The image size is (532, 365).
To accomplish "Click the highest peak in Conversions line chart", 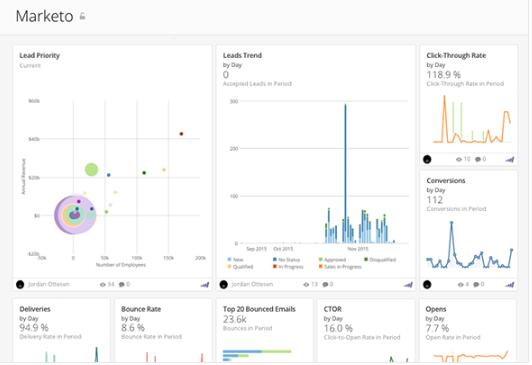I will click(451, 223).
